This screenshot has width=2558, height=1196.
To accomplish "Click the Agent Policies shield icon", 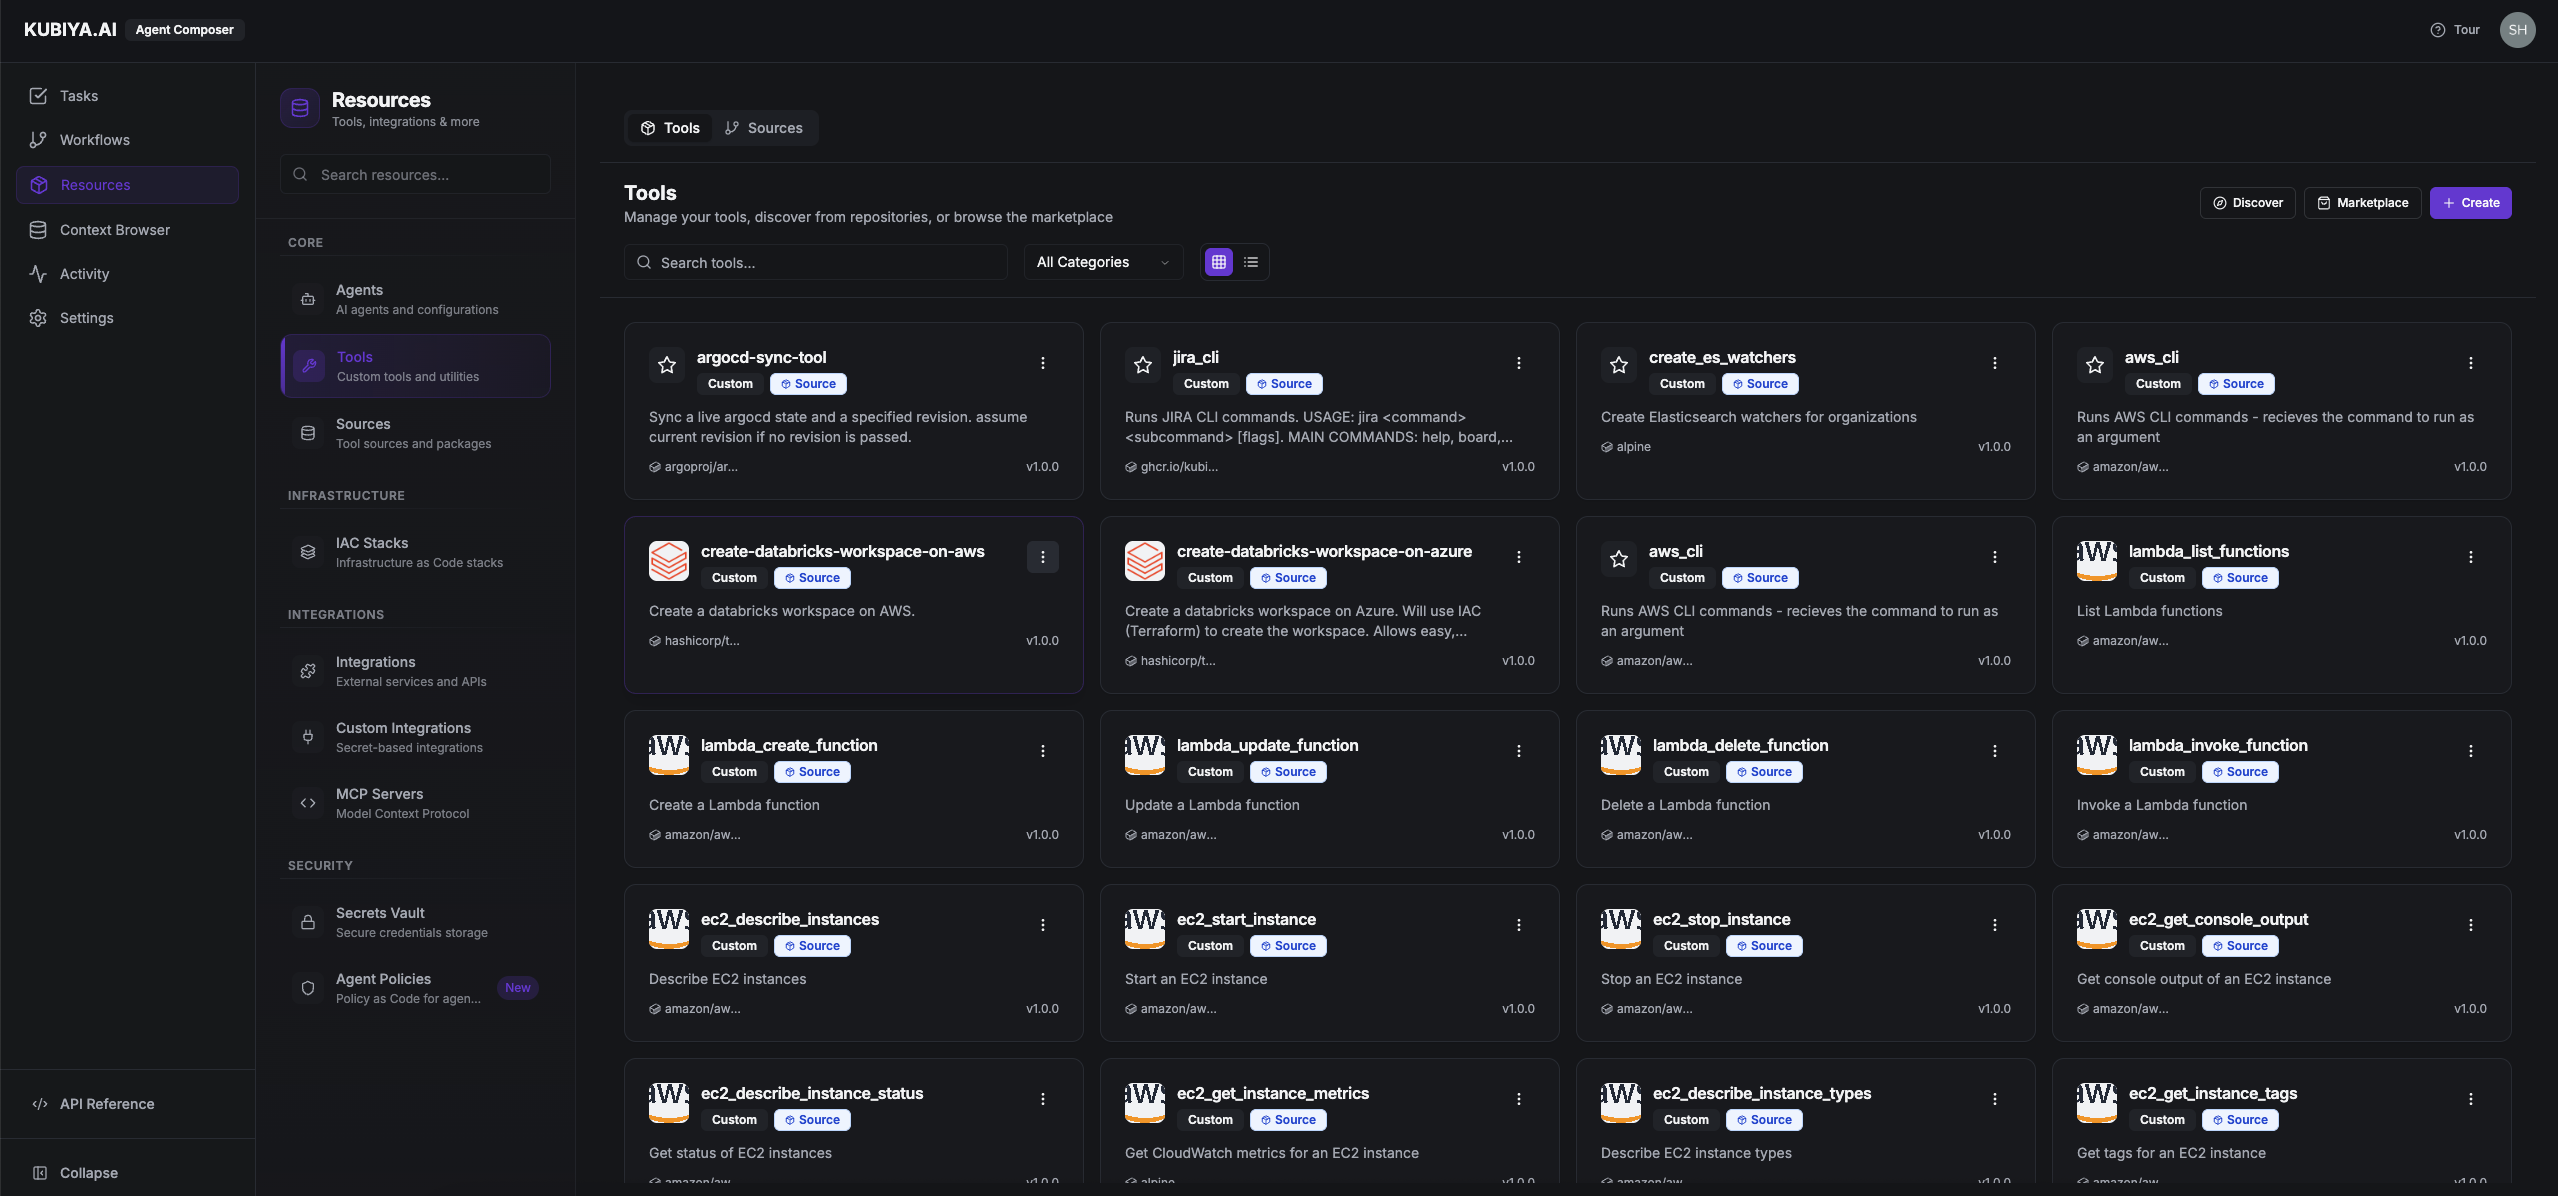I will [x=308, y=988].
